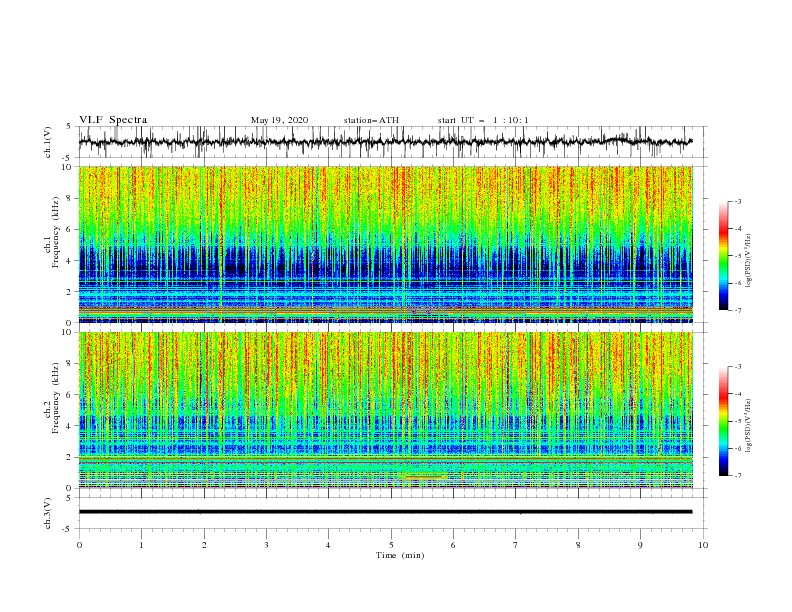Click the "-5" tick on the ch.1(V) axis
Image resolution: width=792 pixels, height=612 pixels.
click(68, 158)
